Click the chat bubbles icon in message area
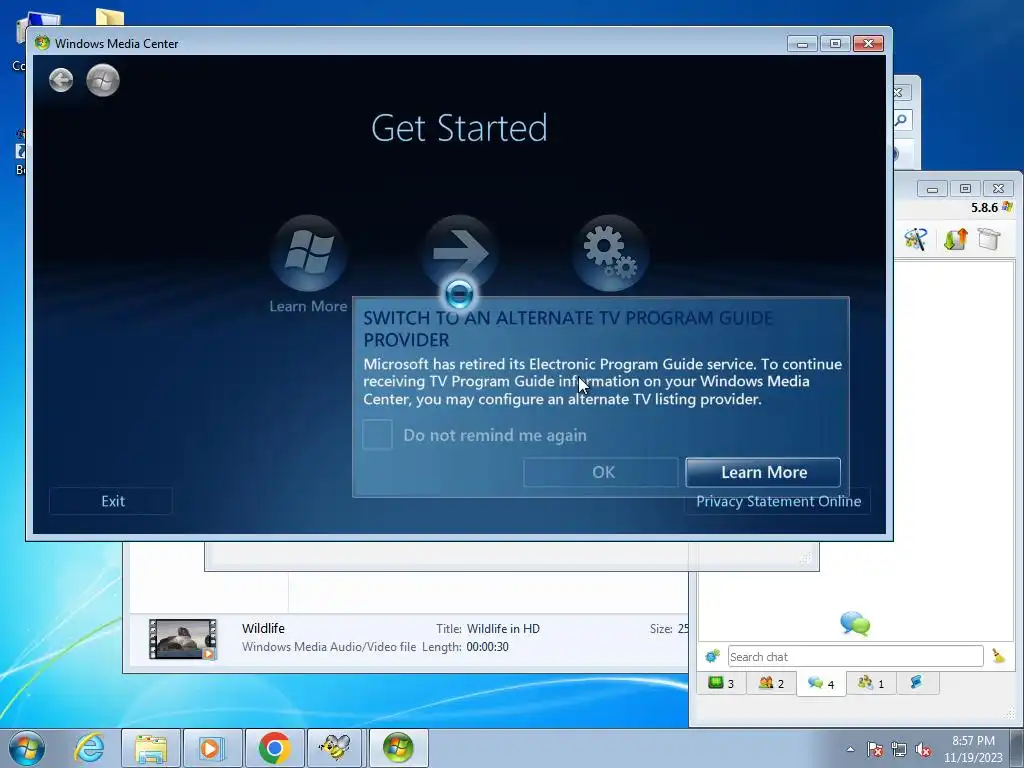 855,624
